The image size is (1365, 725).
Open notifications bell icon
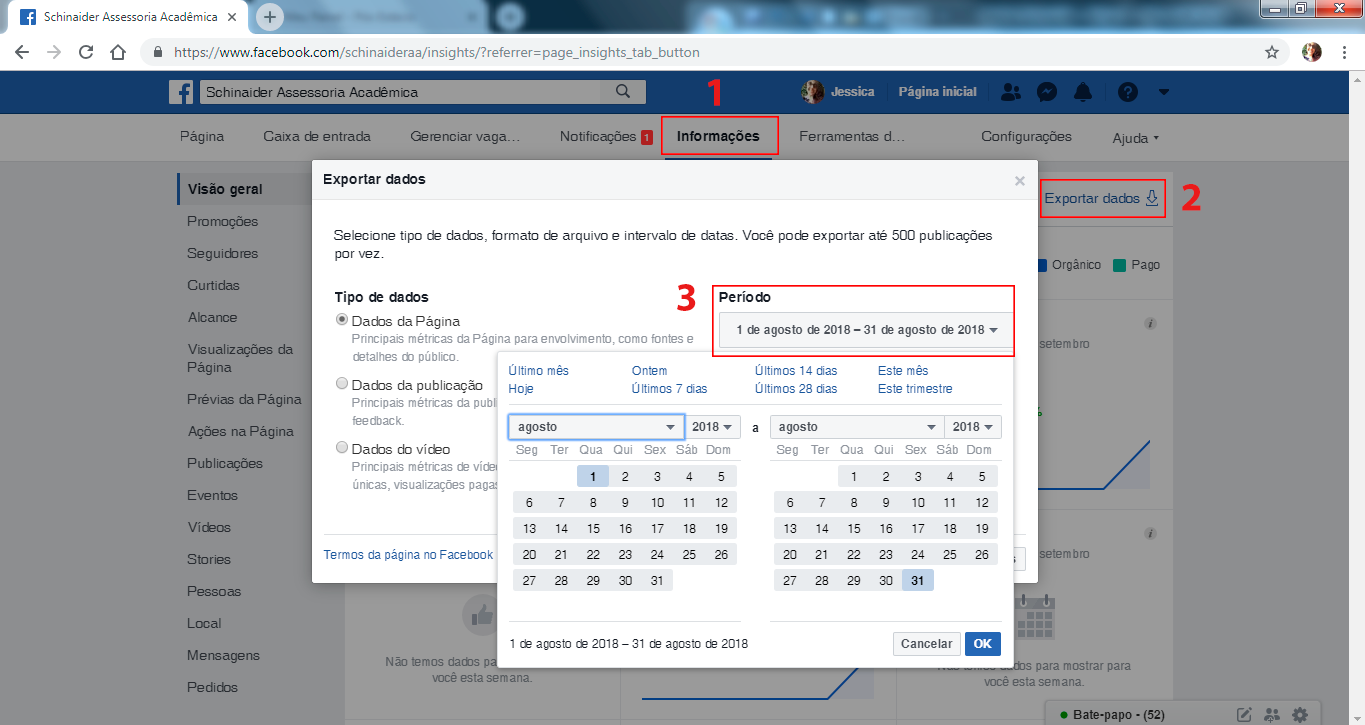point(1083,92)
